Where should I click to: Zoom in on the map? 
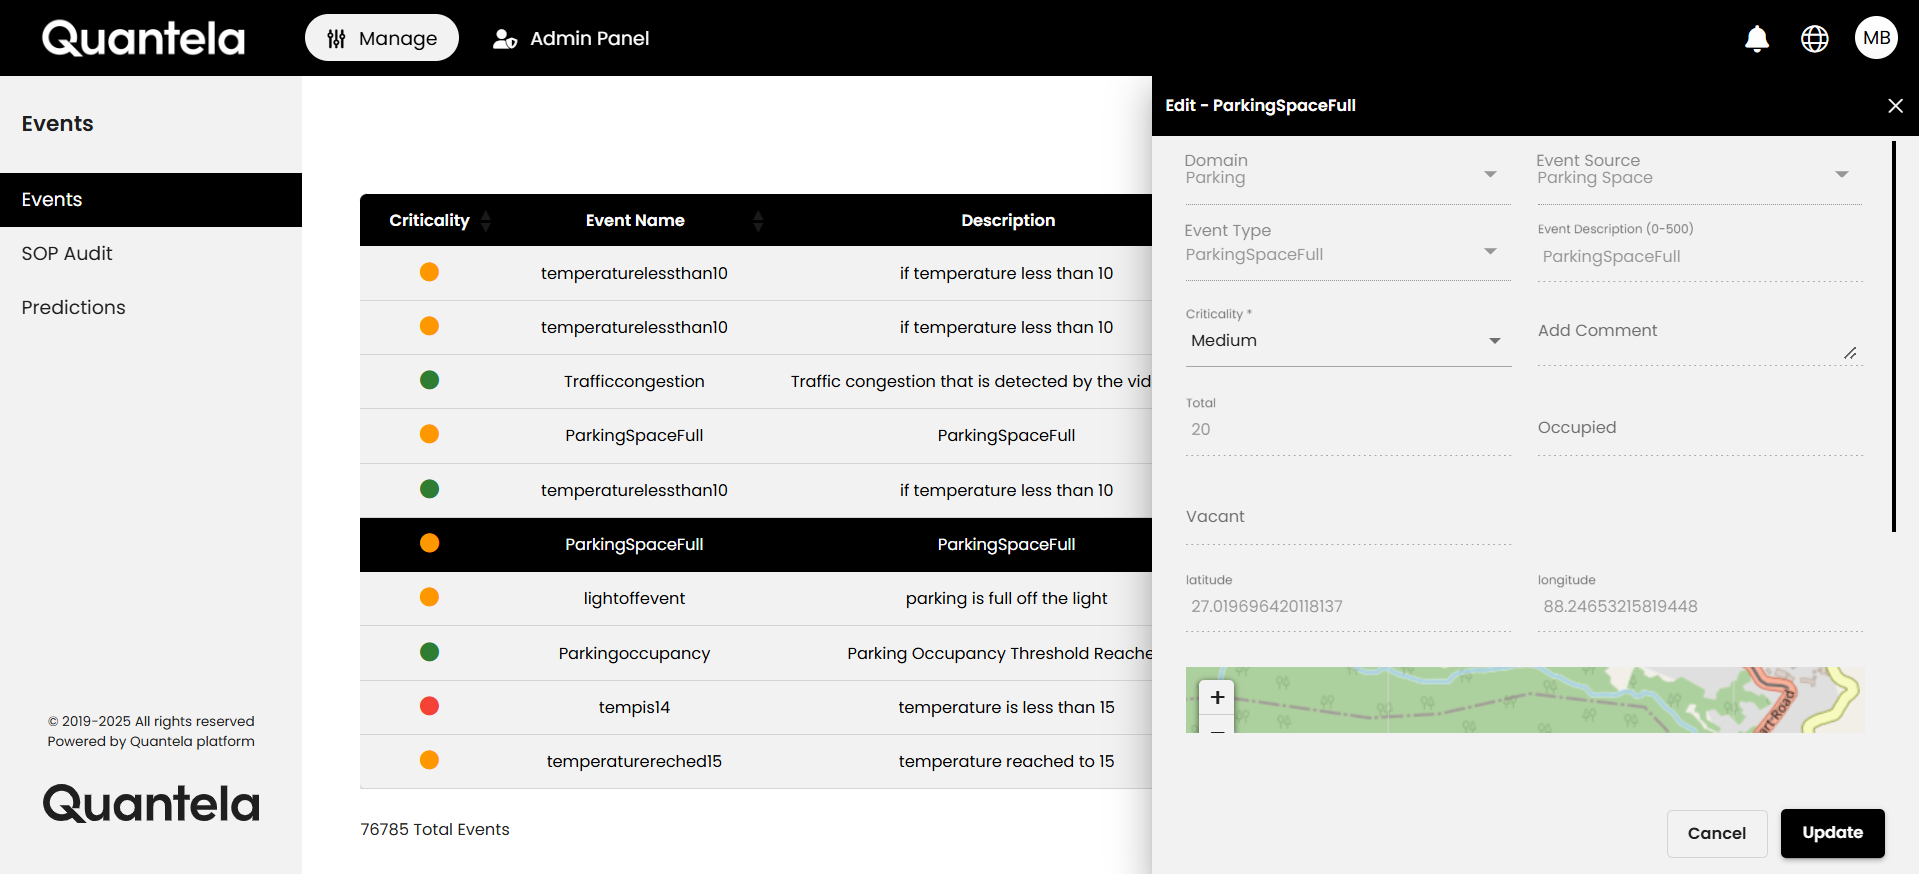1217,697
